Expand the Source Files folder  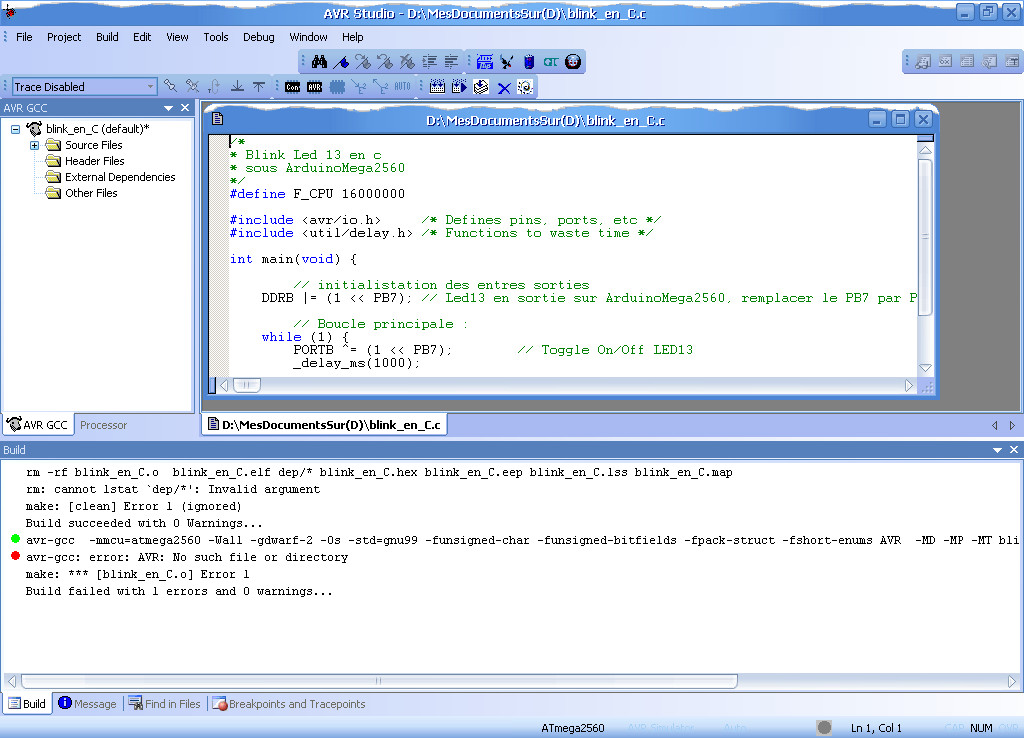(x=34, y=145)
